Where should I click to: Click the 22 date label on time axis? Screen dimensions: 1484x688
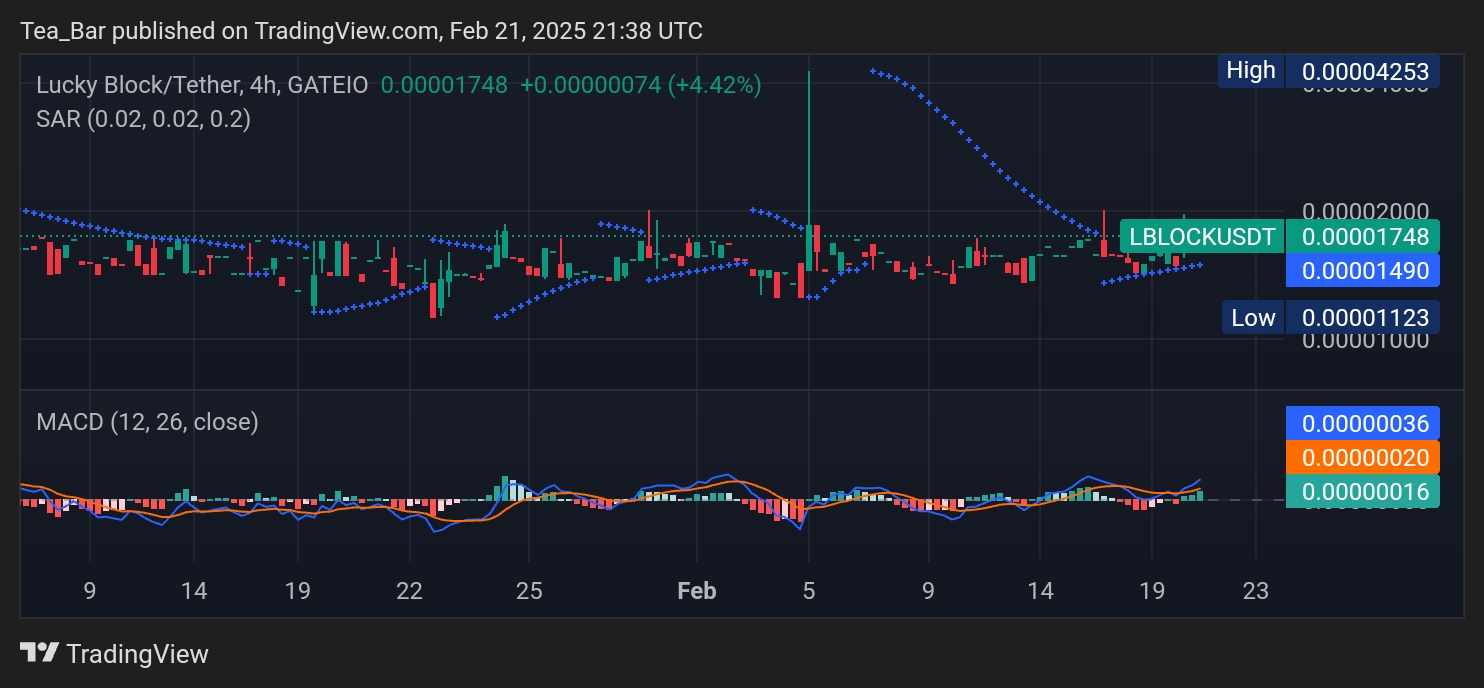click(x=409, y=591)
